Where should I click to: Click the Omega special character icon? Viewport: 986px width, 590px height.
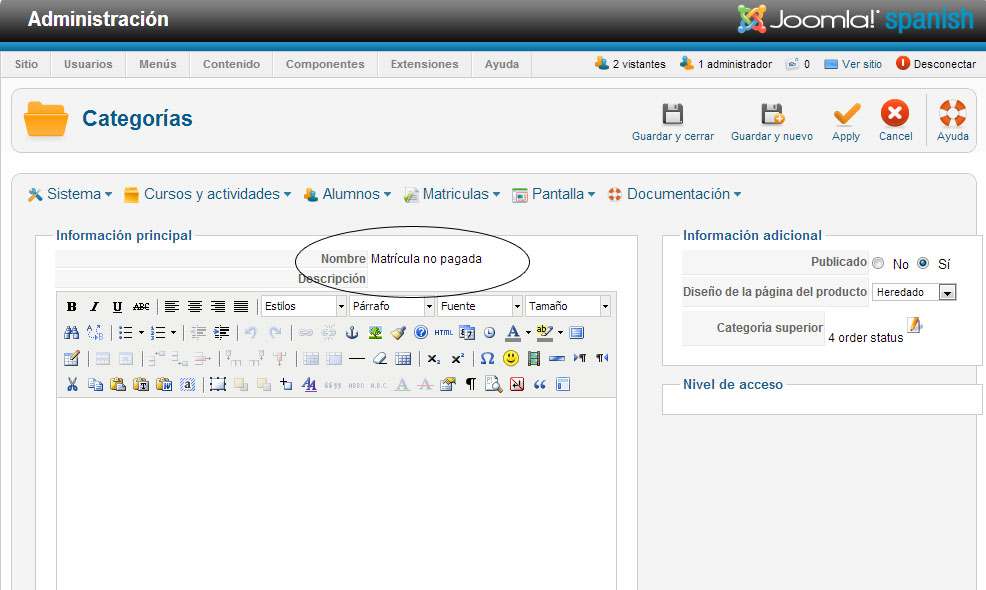[487, 358]
